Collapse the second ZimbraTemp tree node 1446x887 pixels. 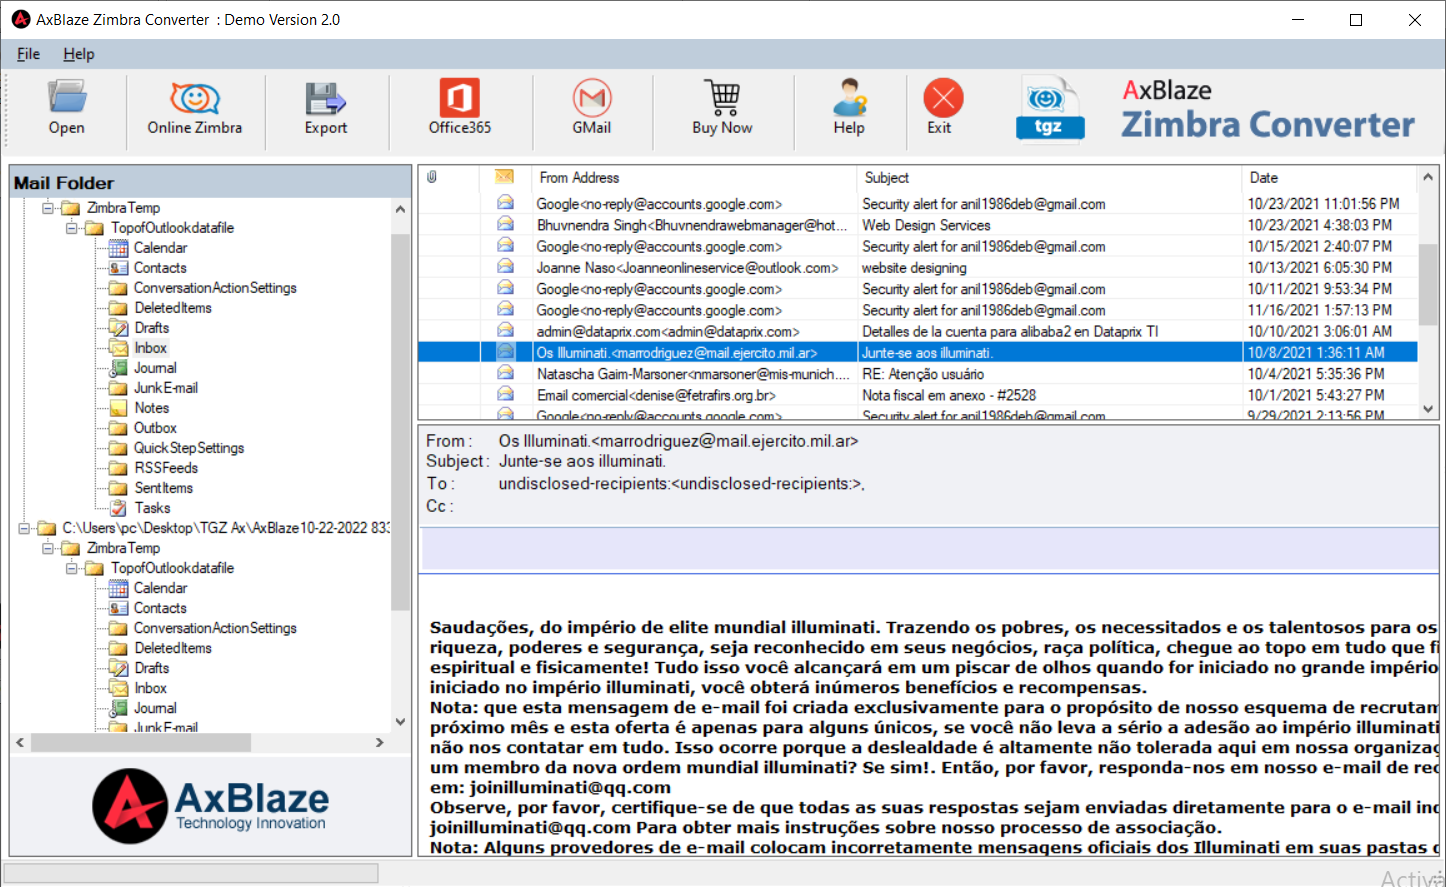click(x=47, y=548)
